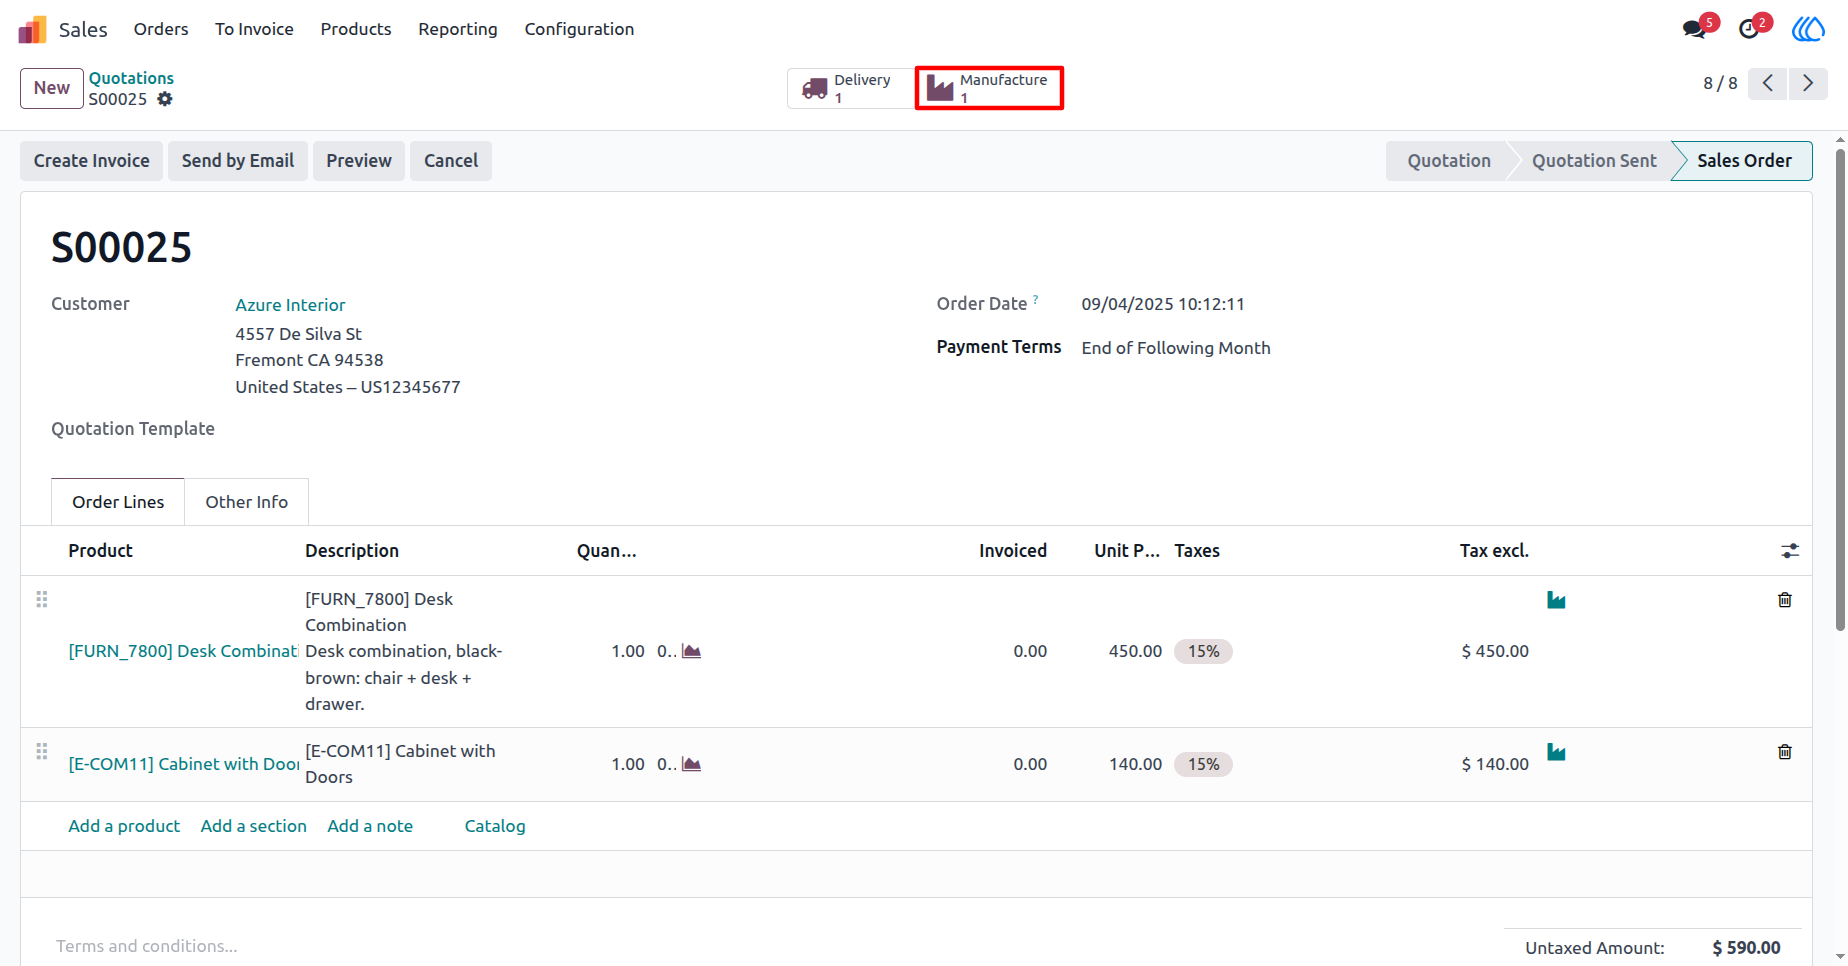The width and height of the screenshot is (1848, 966).
Task: Delete the Desk Combination order line
Action: (1785, 600)
